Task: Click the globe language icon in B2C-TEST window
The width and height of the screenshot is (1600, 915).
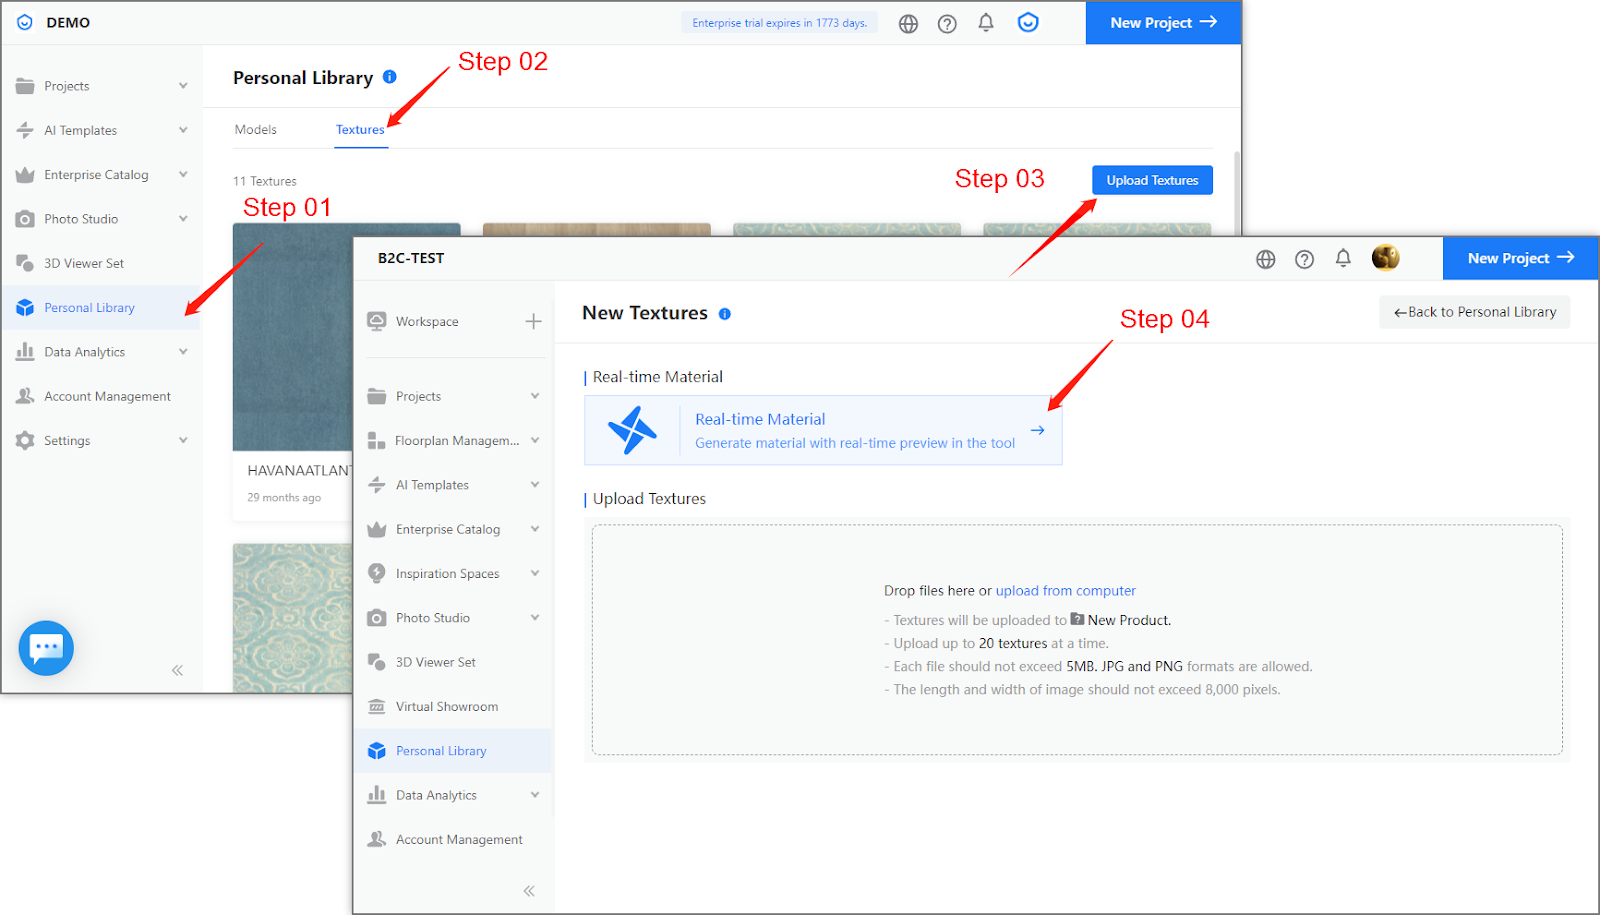Action: click(x=1266, y=259)
